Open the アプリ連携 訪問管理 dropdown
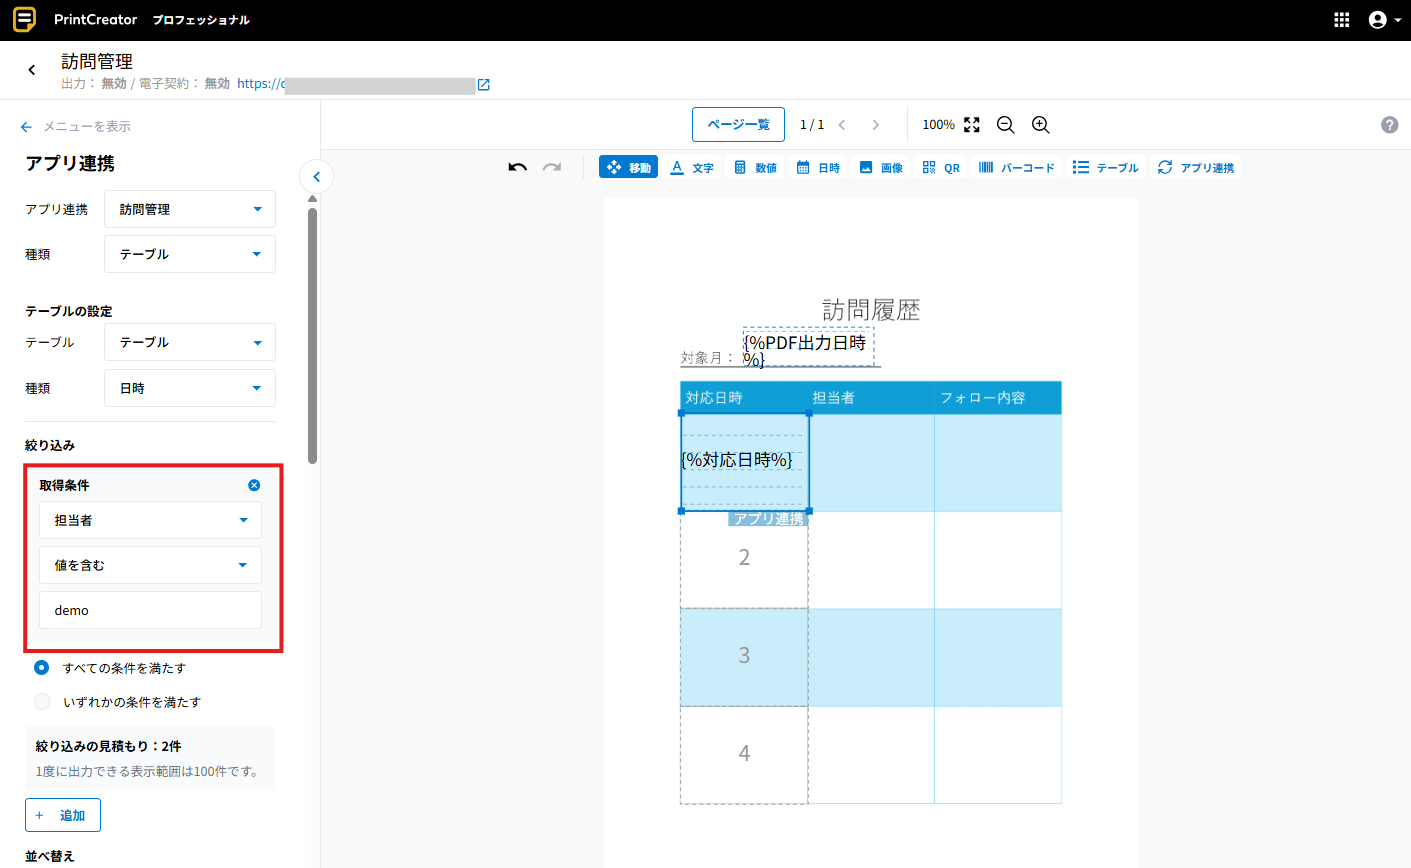 [190, 209]
